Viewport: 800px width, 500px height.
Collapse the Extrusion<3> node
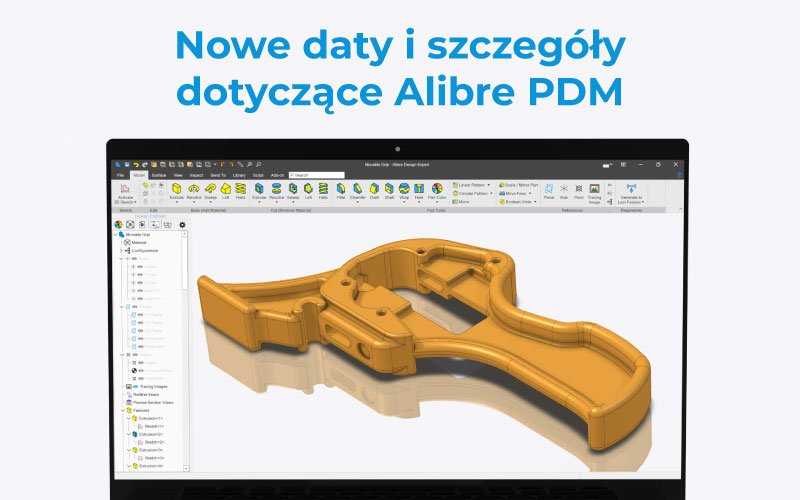(129, 451)
